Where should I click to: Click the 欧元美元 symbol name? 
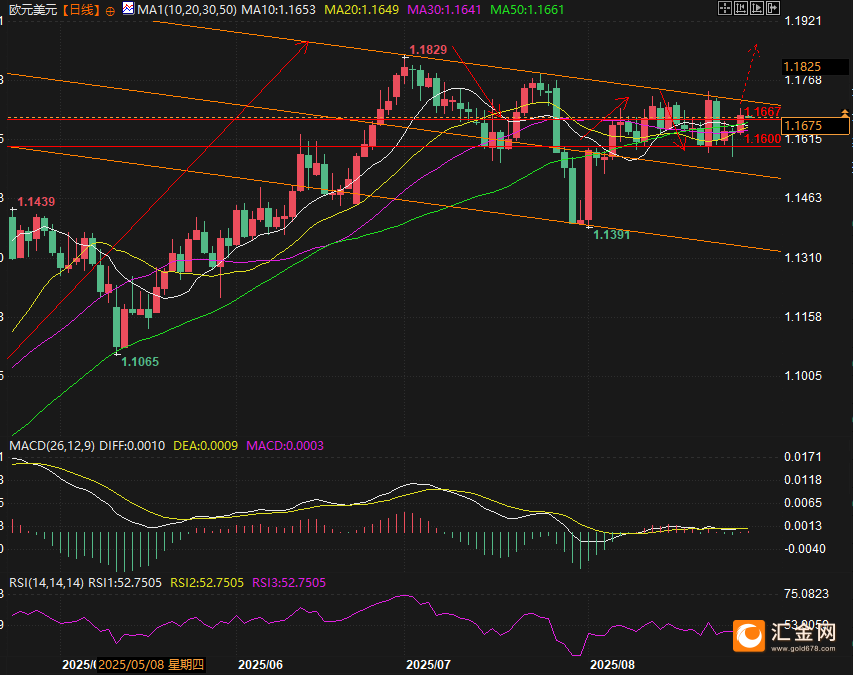click(33, 10)
